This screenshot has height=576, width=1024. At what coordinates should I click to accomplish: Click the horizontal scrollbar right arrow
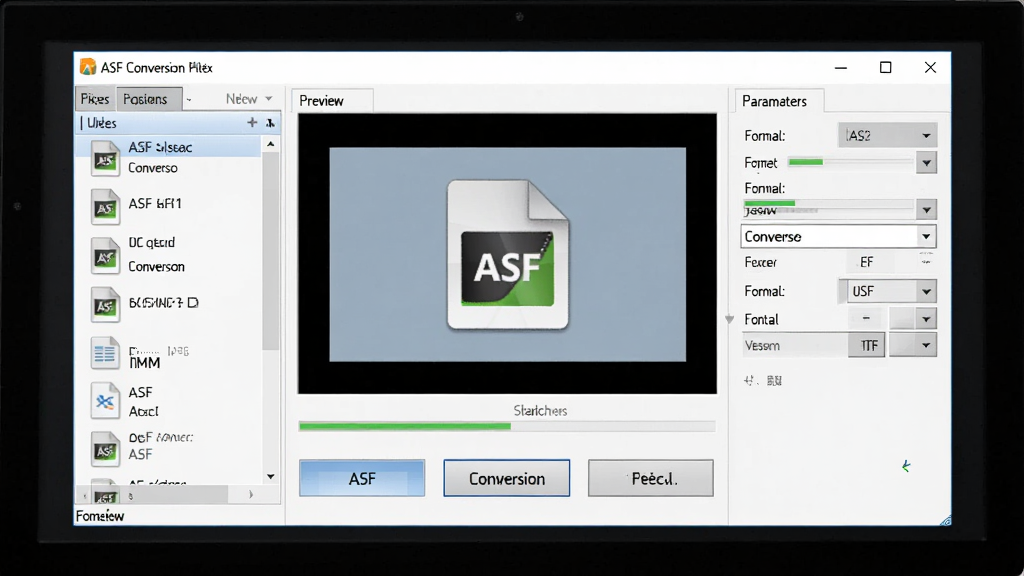251,495
